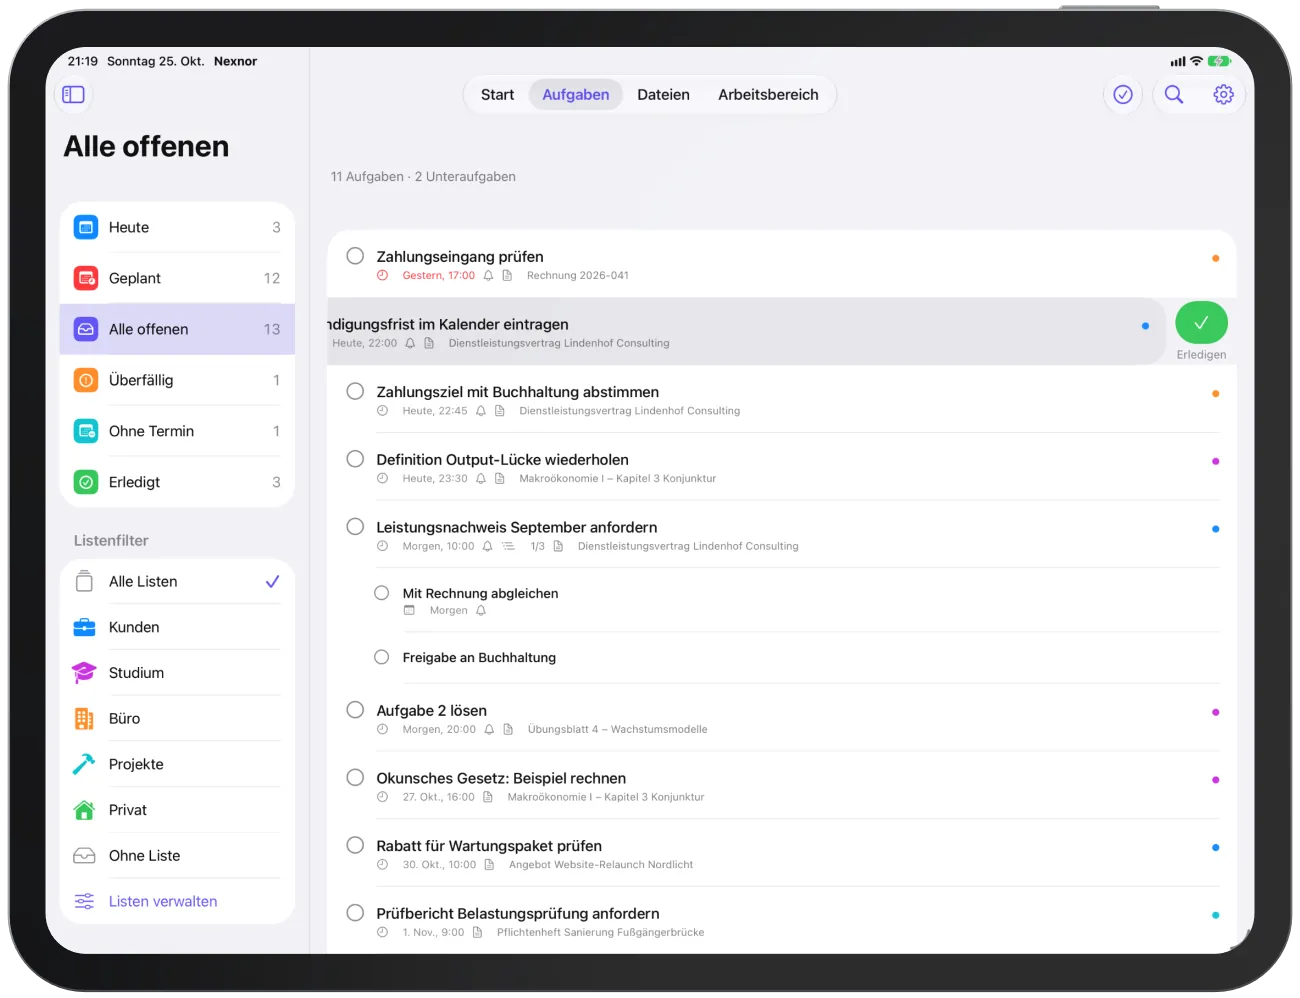
Task: Toggle the sidebar panel icon
Action: [73, 95]
